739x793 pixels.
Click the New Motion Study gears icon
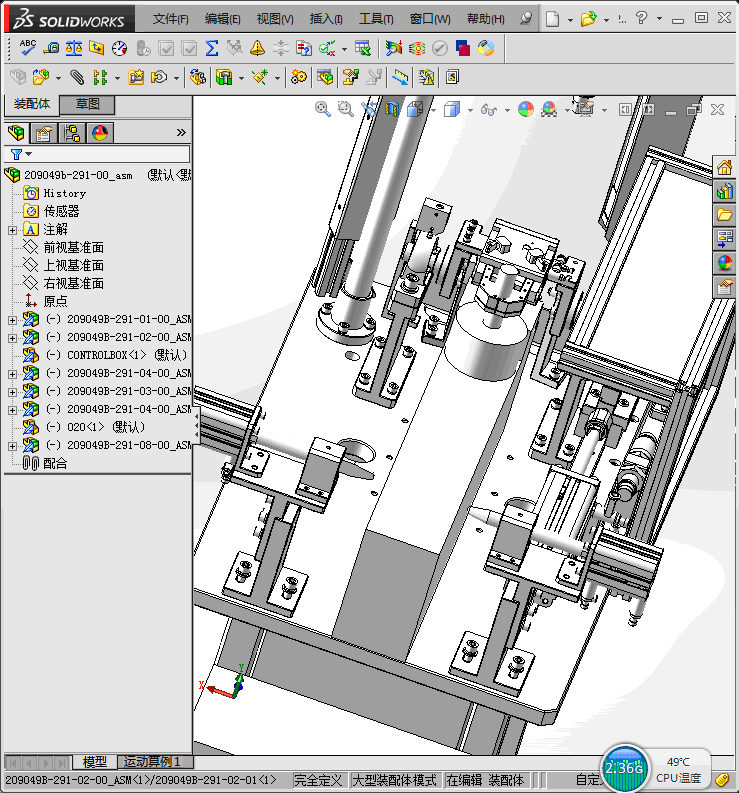click(298, 77)
